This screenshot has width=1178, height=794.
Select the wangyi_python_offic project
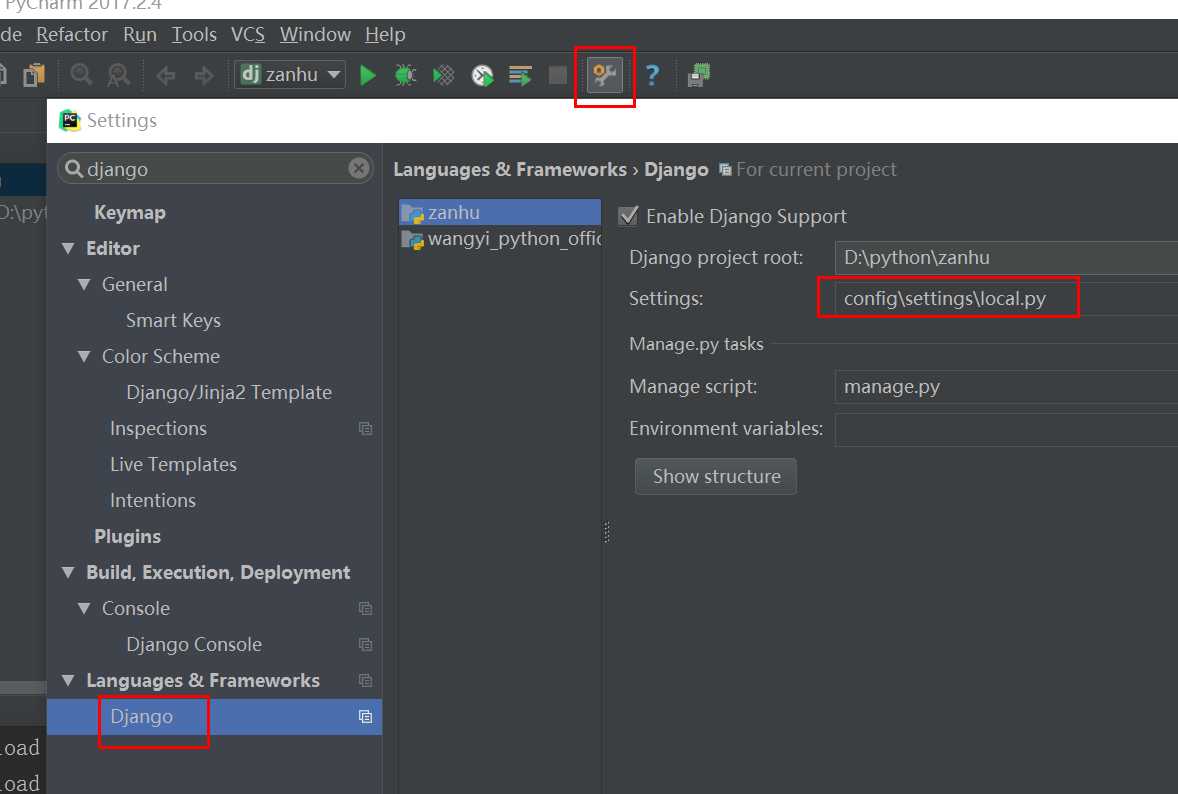(x=500, y=240)
